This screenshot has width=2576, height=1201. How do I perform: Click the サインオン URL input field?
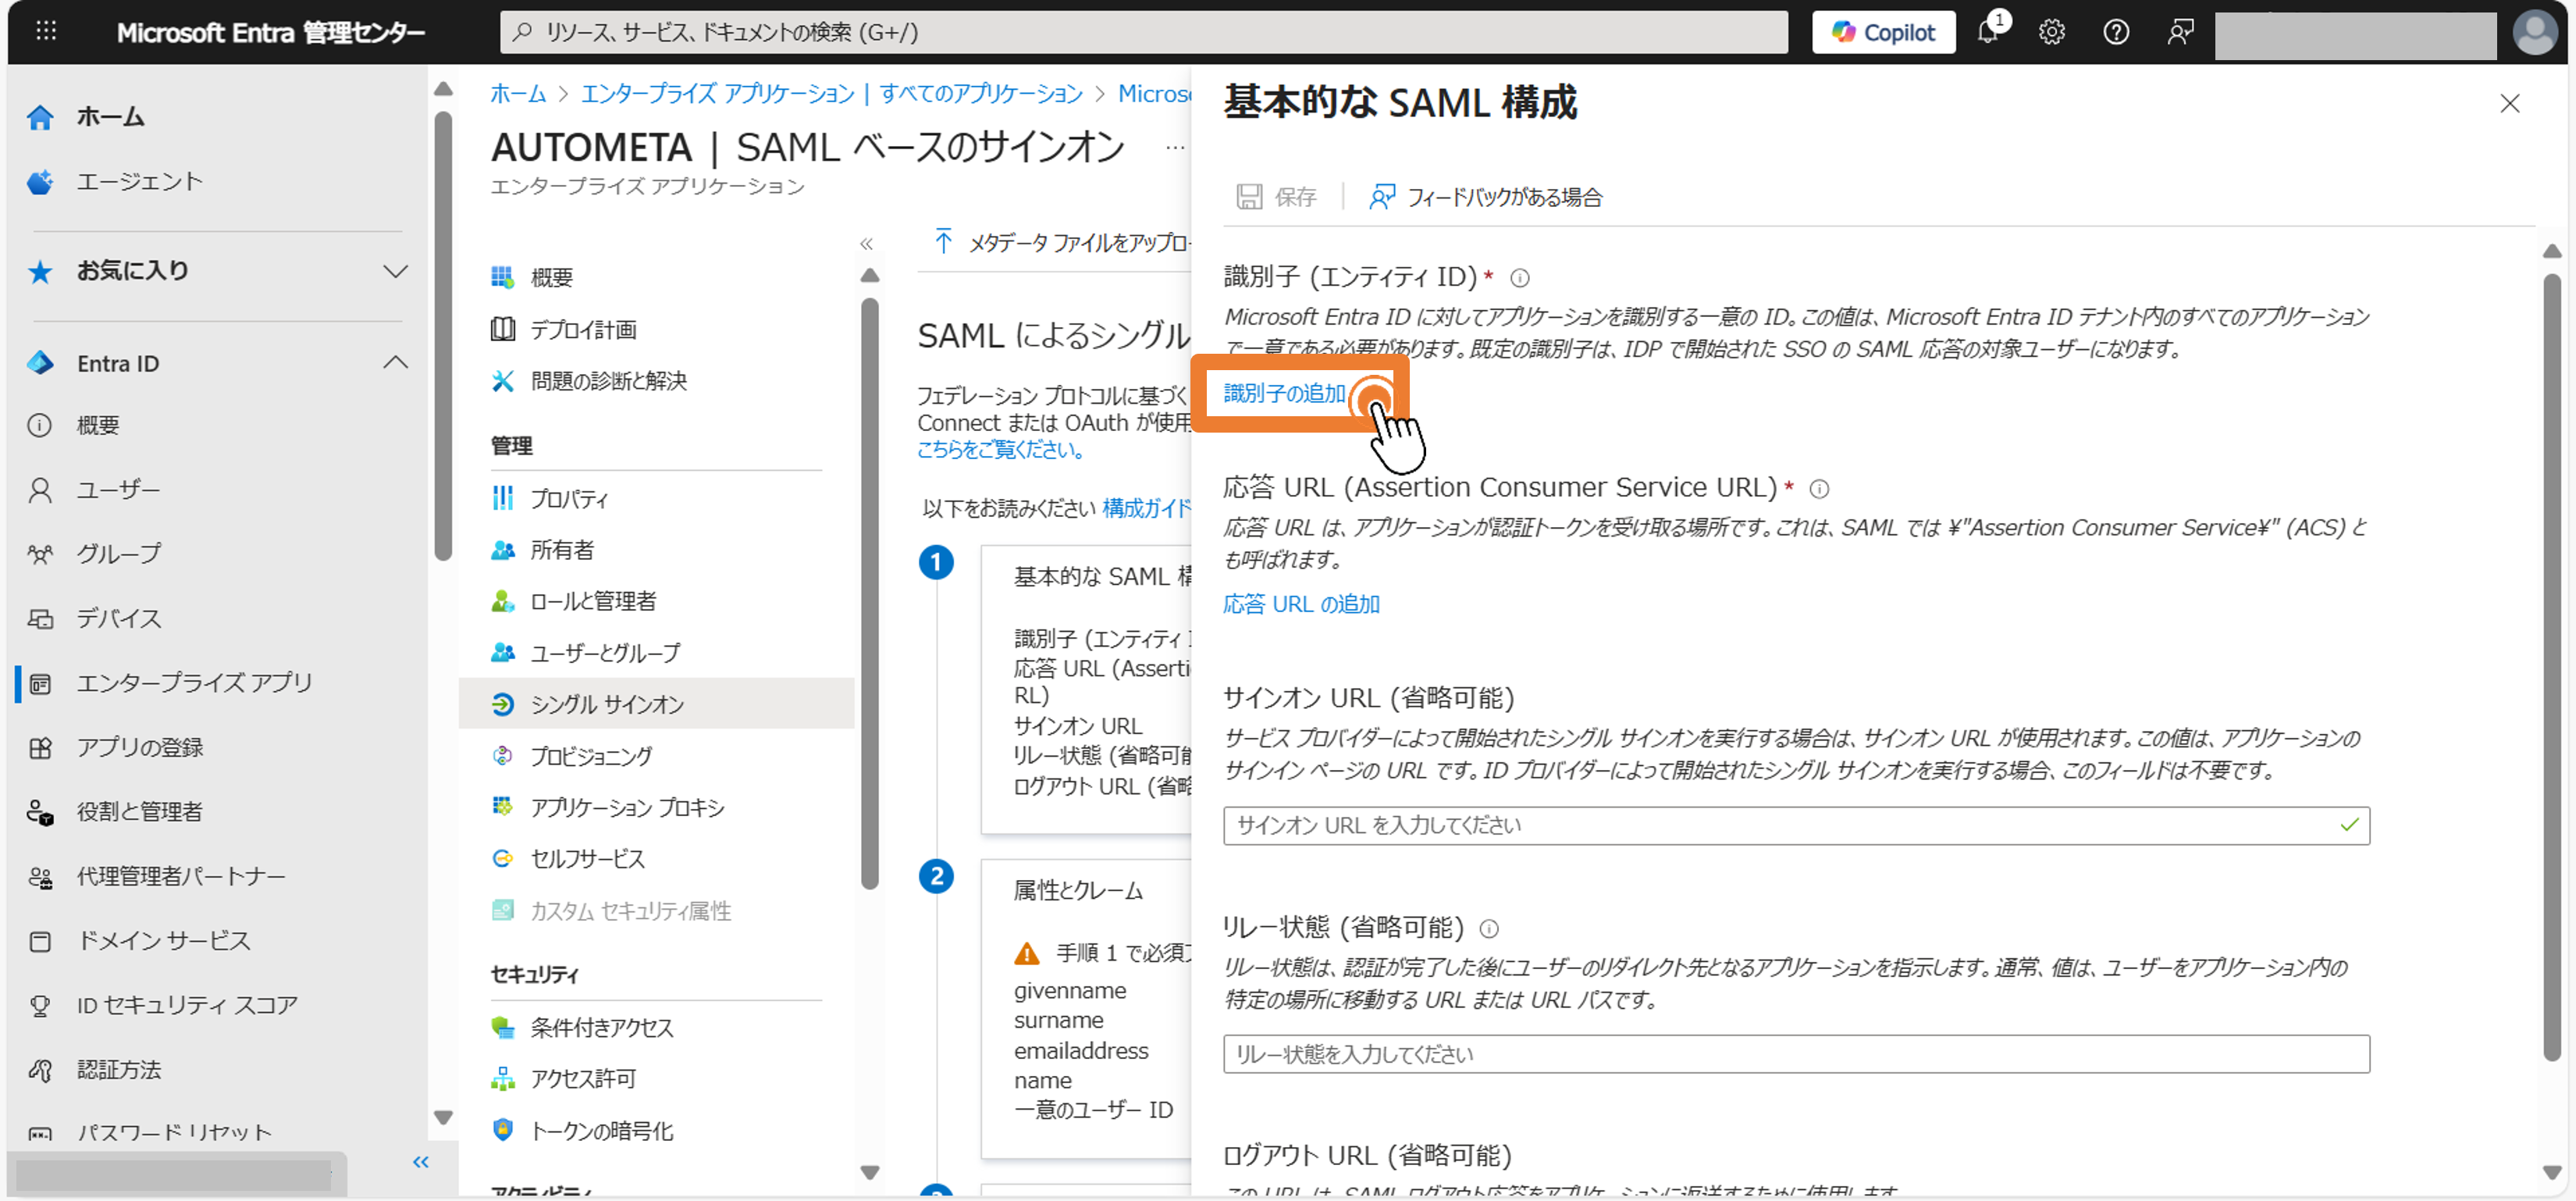(x=1796, y=825)
